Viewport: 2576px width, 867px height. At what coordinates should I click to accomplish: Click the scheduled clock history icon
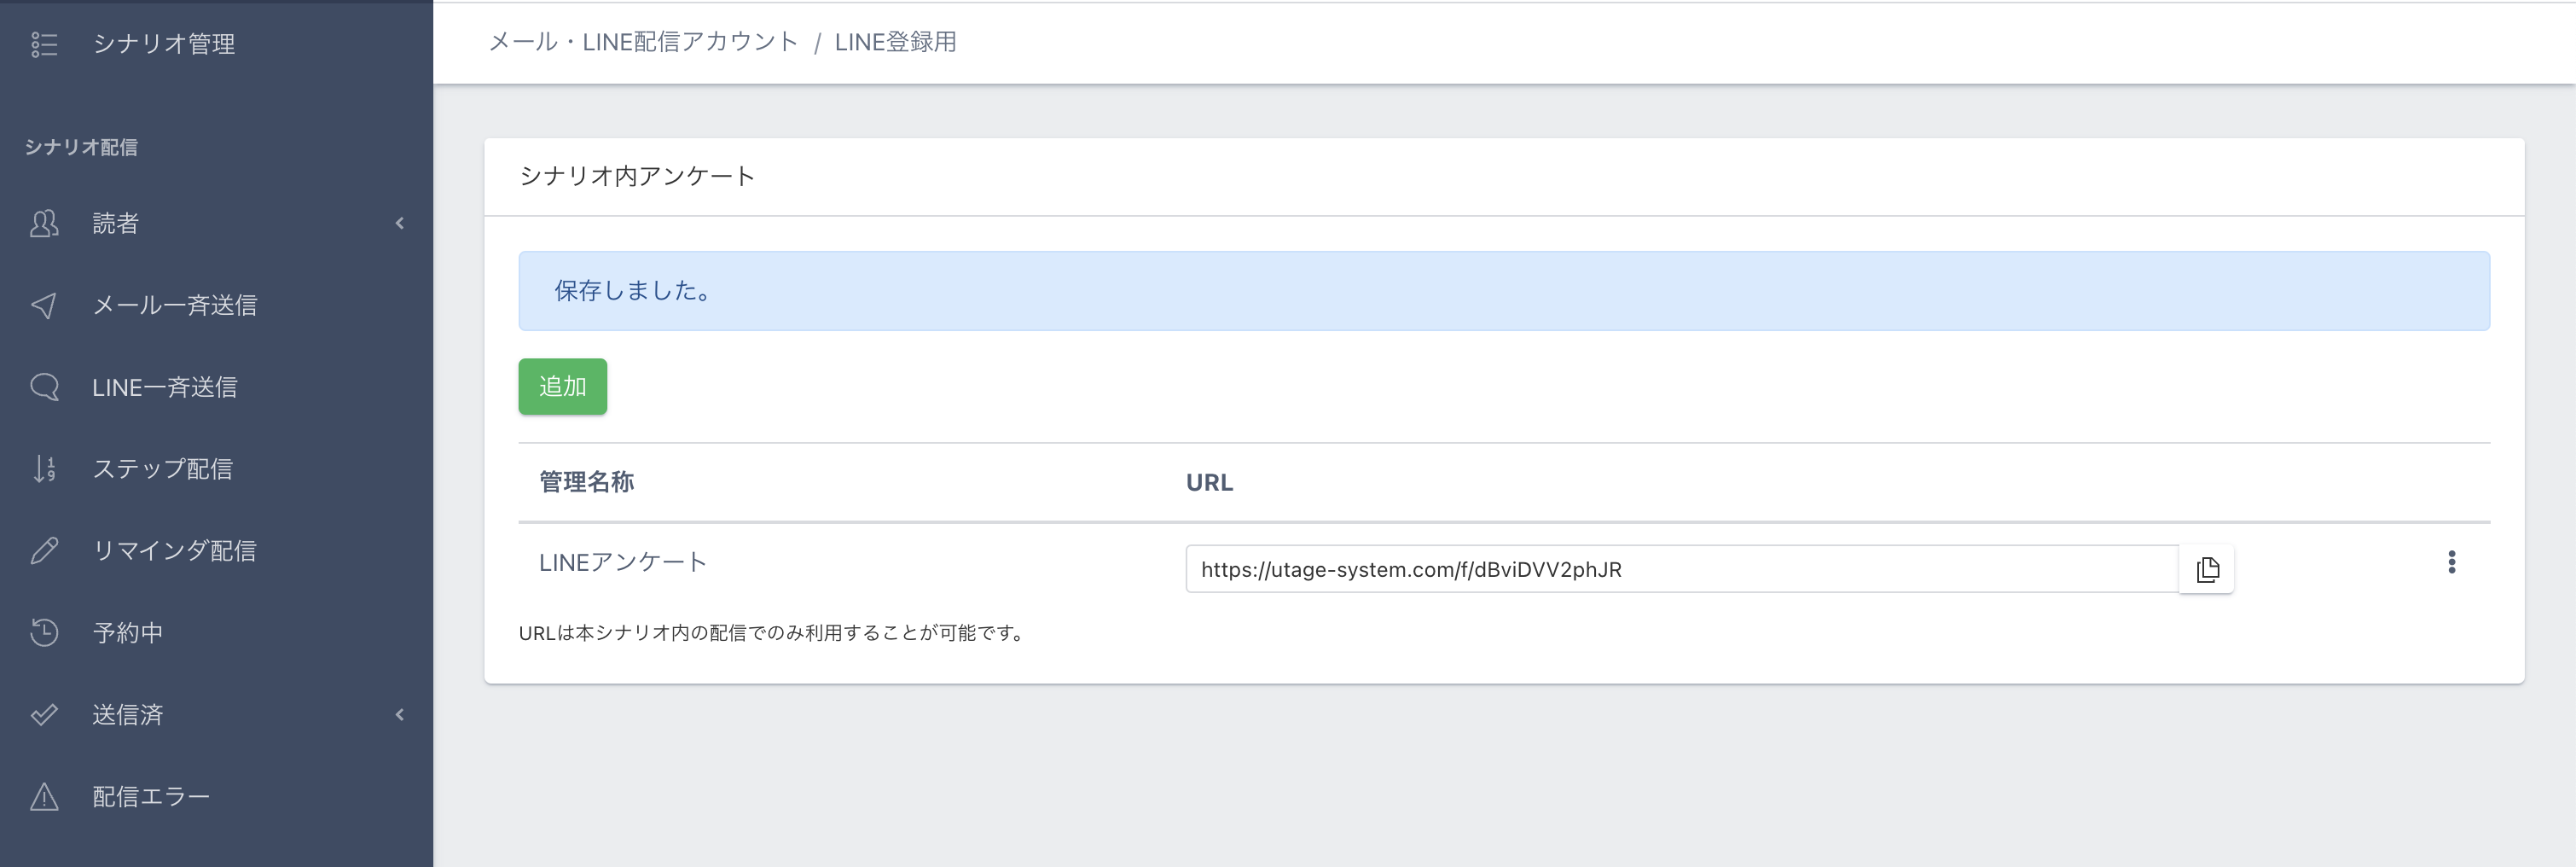[44, 633]
